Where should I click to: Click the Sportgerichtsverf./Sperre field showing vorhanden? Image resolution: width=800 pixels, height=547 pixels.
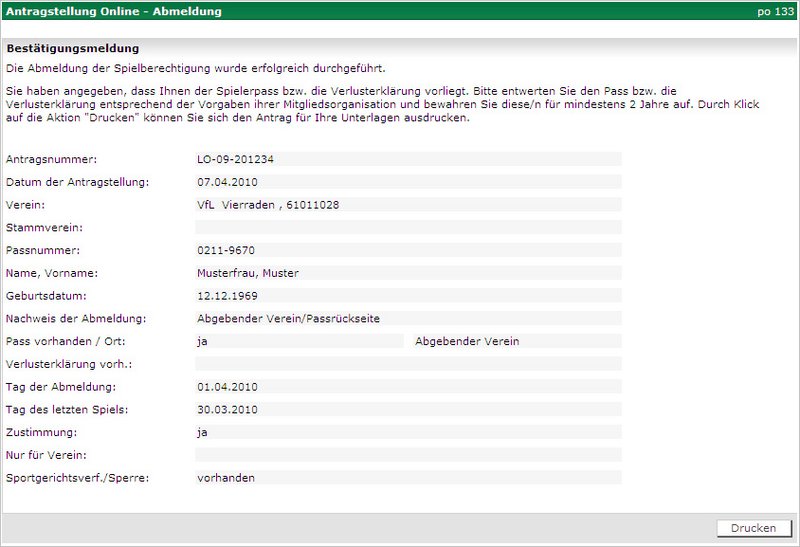(408, 478)
